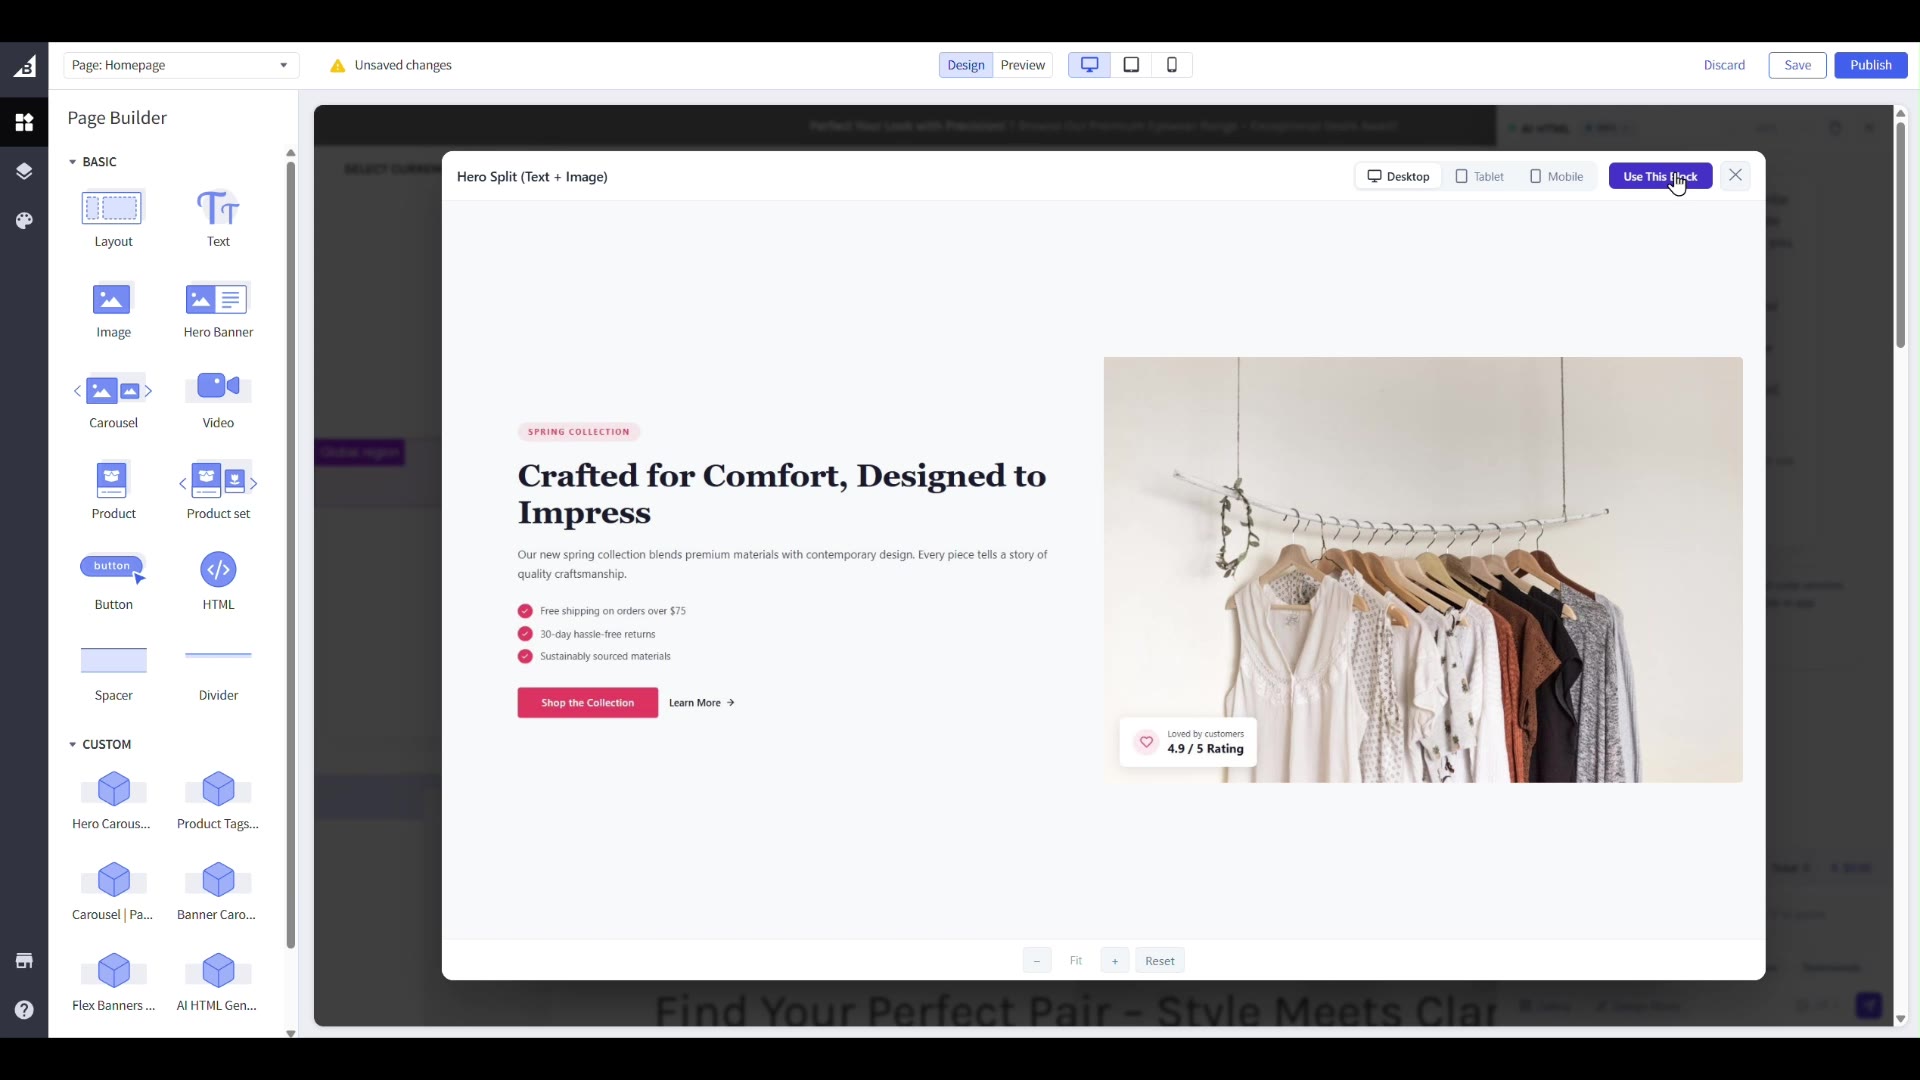The image size is (1920, 1080).
Task: Collapse the CUSTOM widgets section
Action: [100, 745]
